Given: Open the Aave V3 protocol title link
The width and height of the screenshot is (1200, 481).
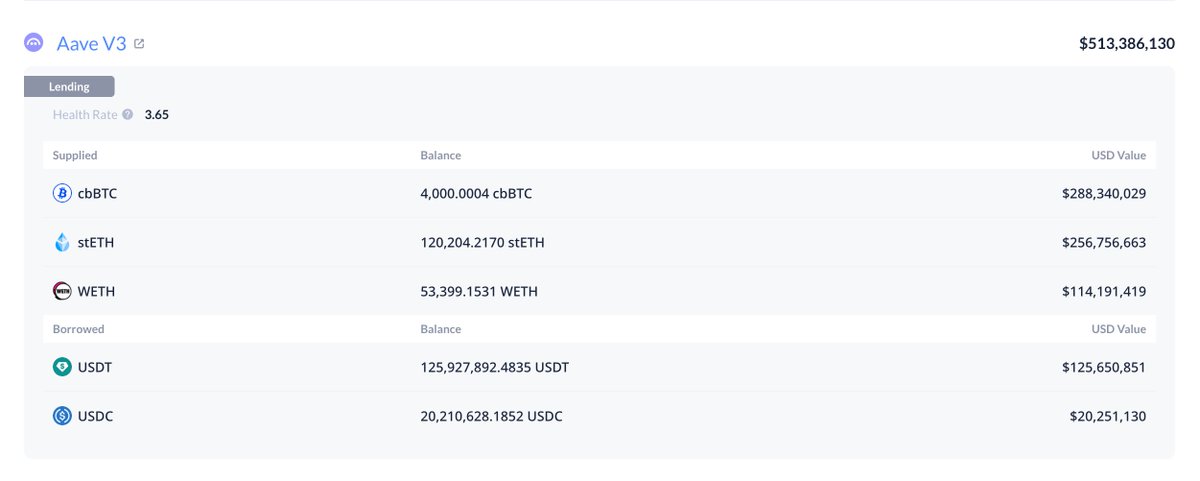Looking at the screenshot, I should pos(91,43).
